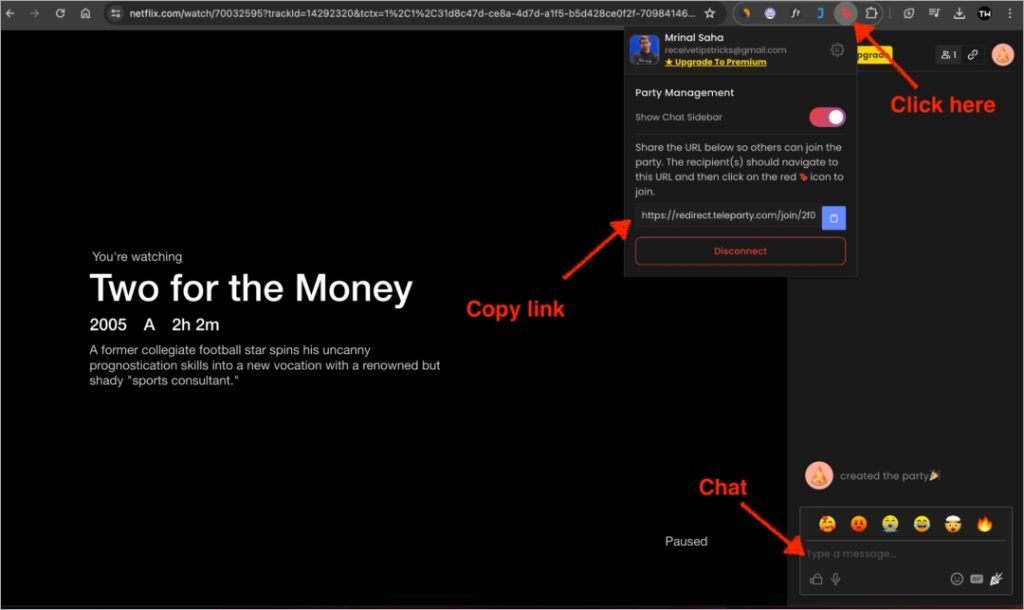Open the GIF picker icon
This screenshot has height=610, width=1024.
pos(977,579)
